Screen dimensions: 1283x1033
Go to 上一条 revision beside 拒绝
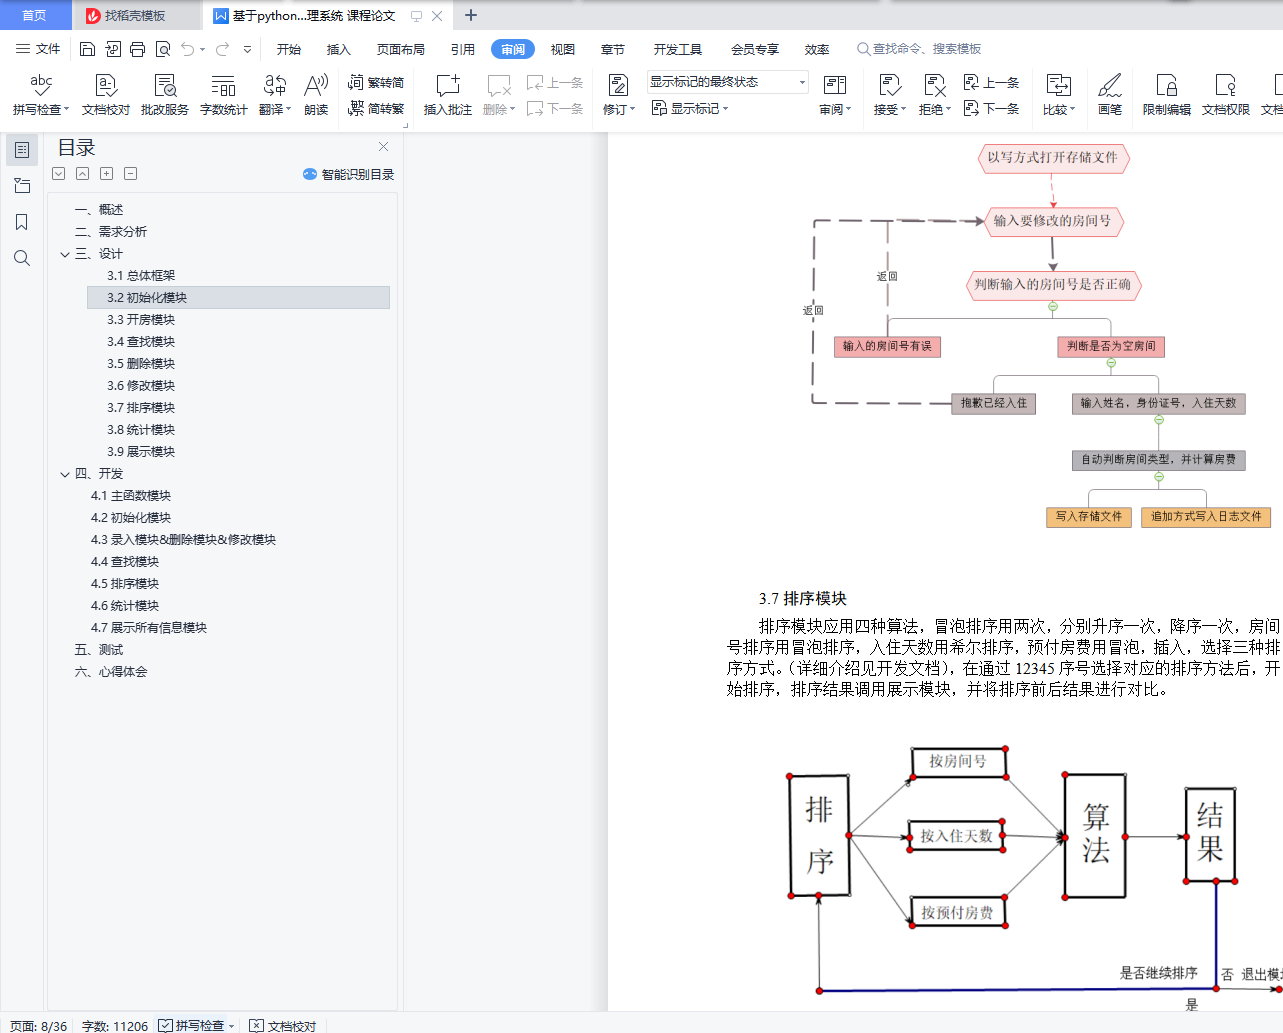(991, 82)
